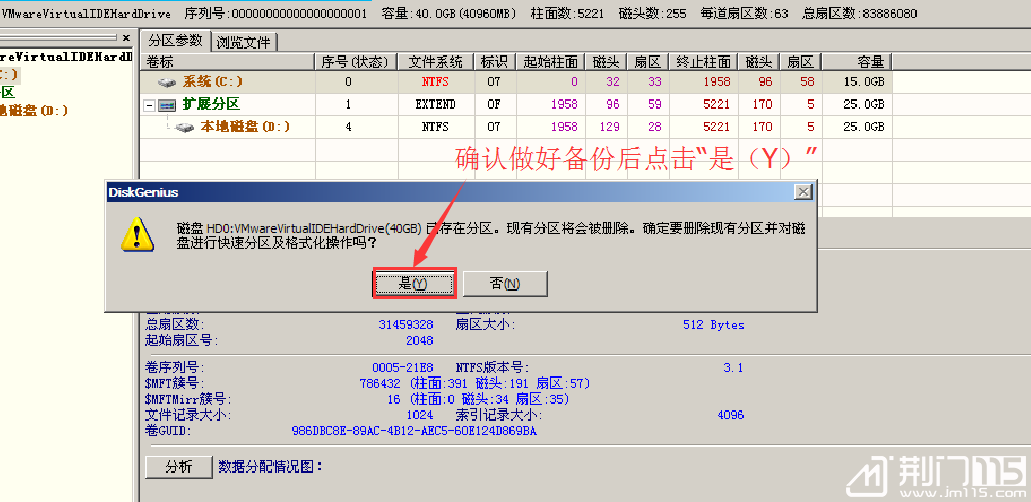Viewport: 1031px width, 502px height.
Task: Click the 系统(C:) drive icon in table
Action: [x=168, y=82]
